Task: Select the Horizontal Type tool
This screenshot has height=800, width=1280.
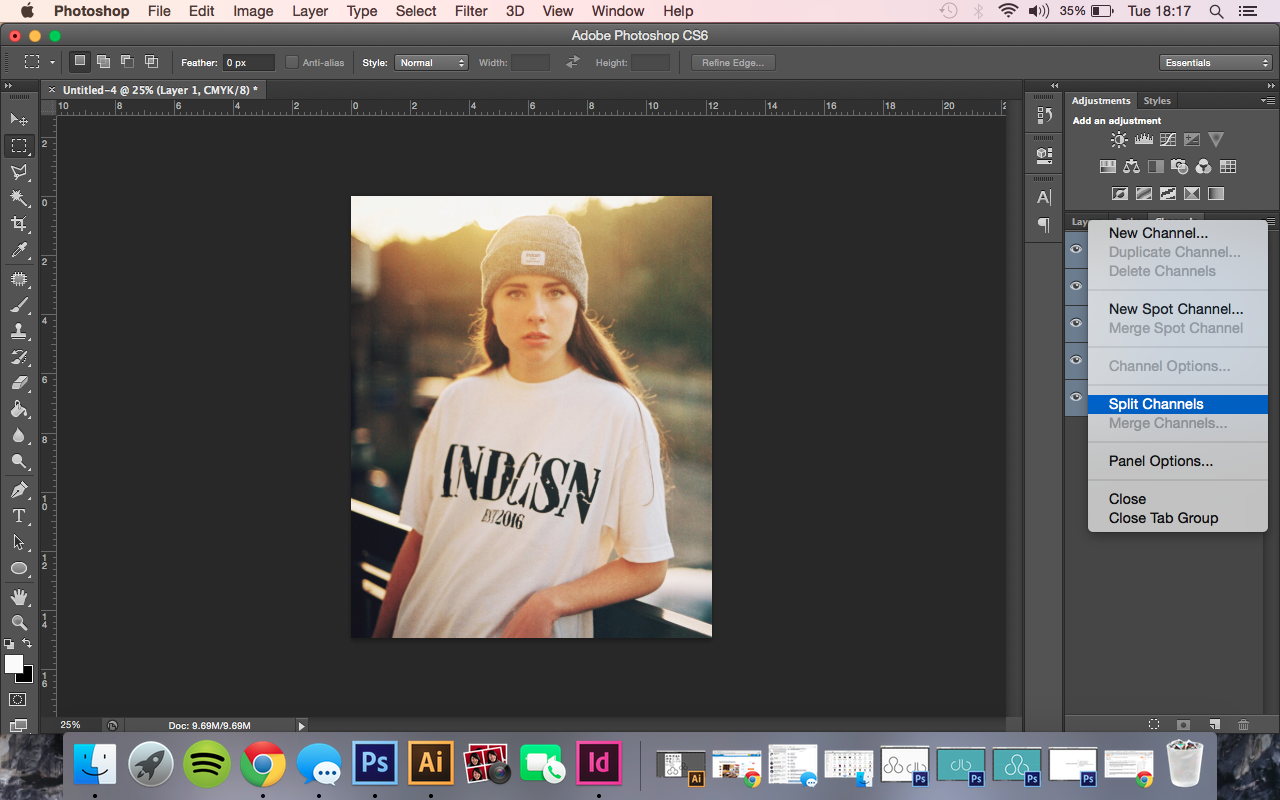Action: (x=18, y=516)
